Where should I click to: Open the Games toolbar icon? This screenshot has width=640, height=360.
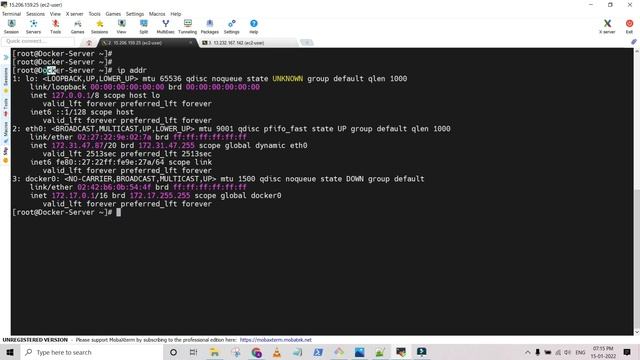(x=78, y=27)
